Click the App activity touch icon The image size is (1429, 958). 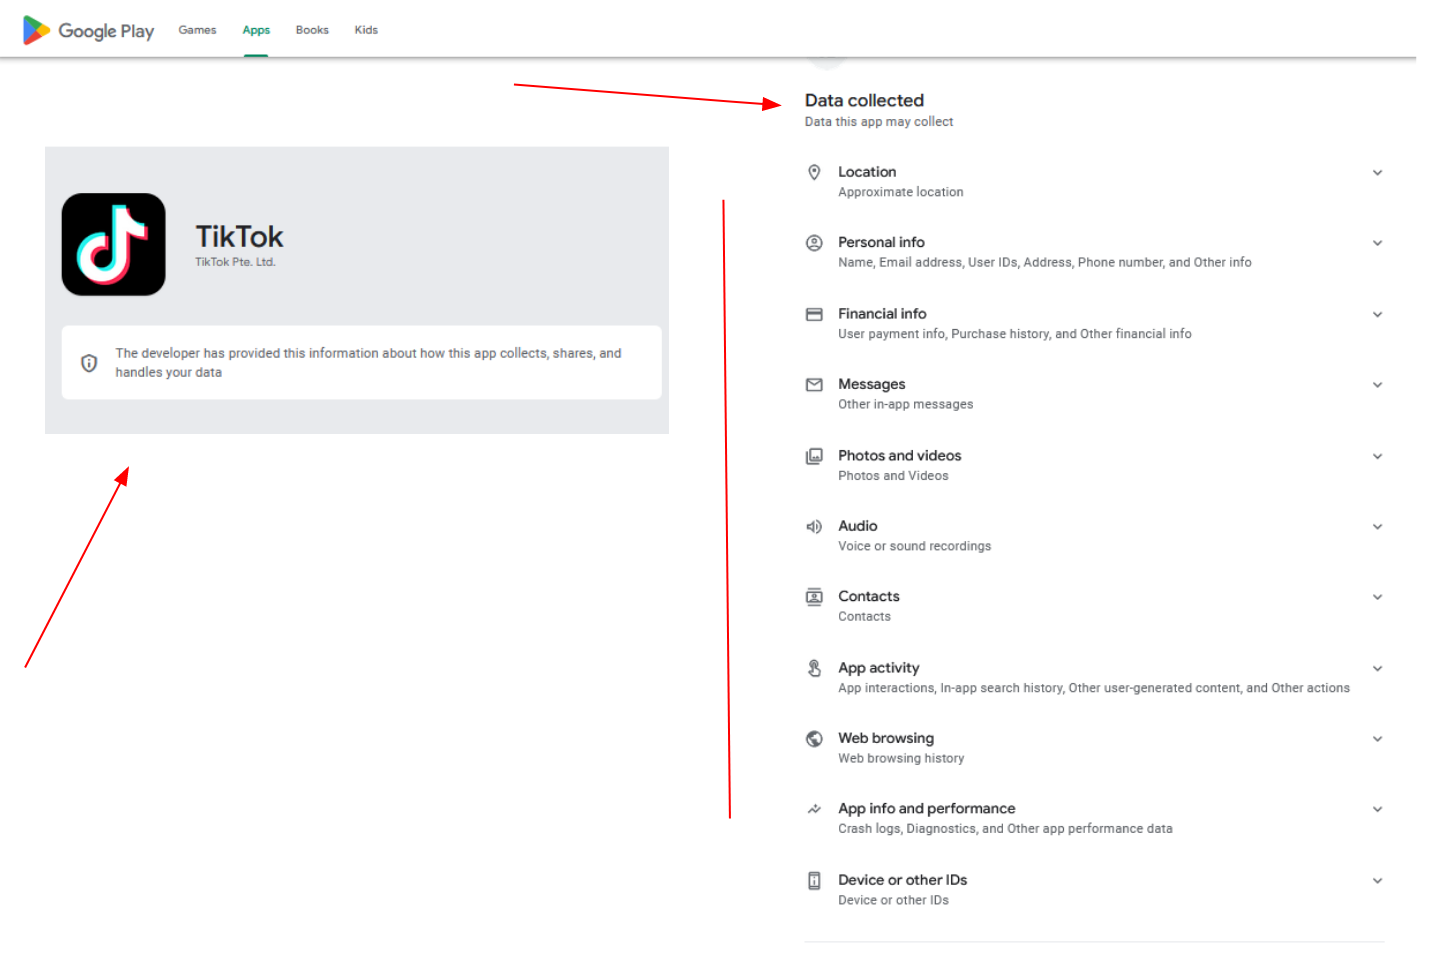[814, 668]
